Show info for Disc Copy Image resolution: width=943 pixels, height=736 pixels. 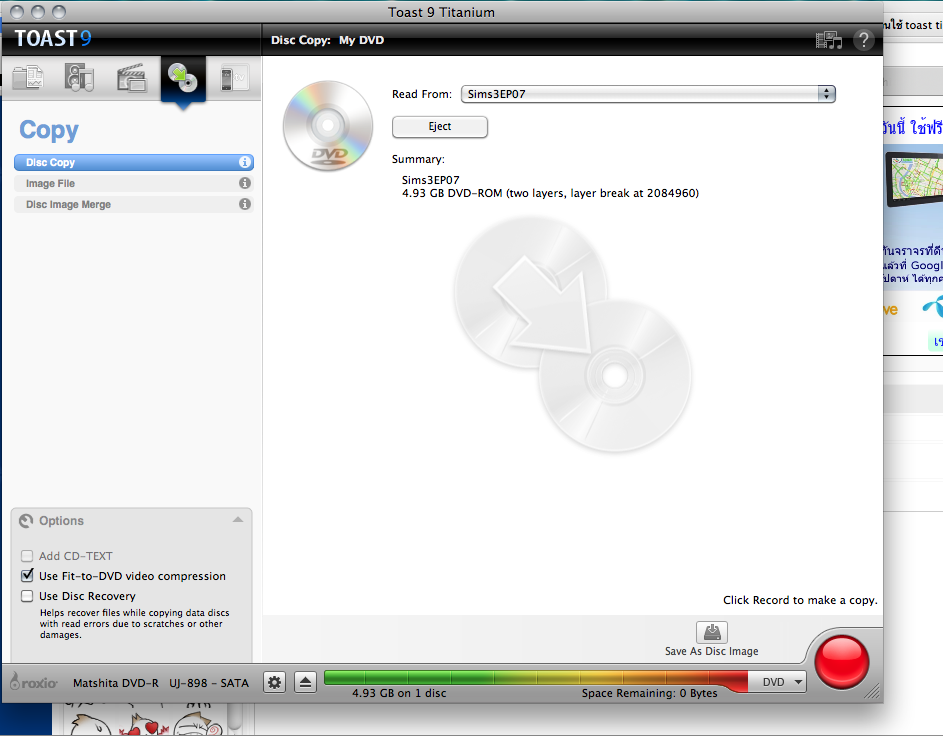pyautogui.click(x=245, y=162)
